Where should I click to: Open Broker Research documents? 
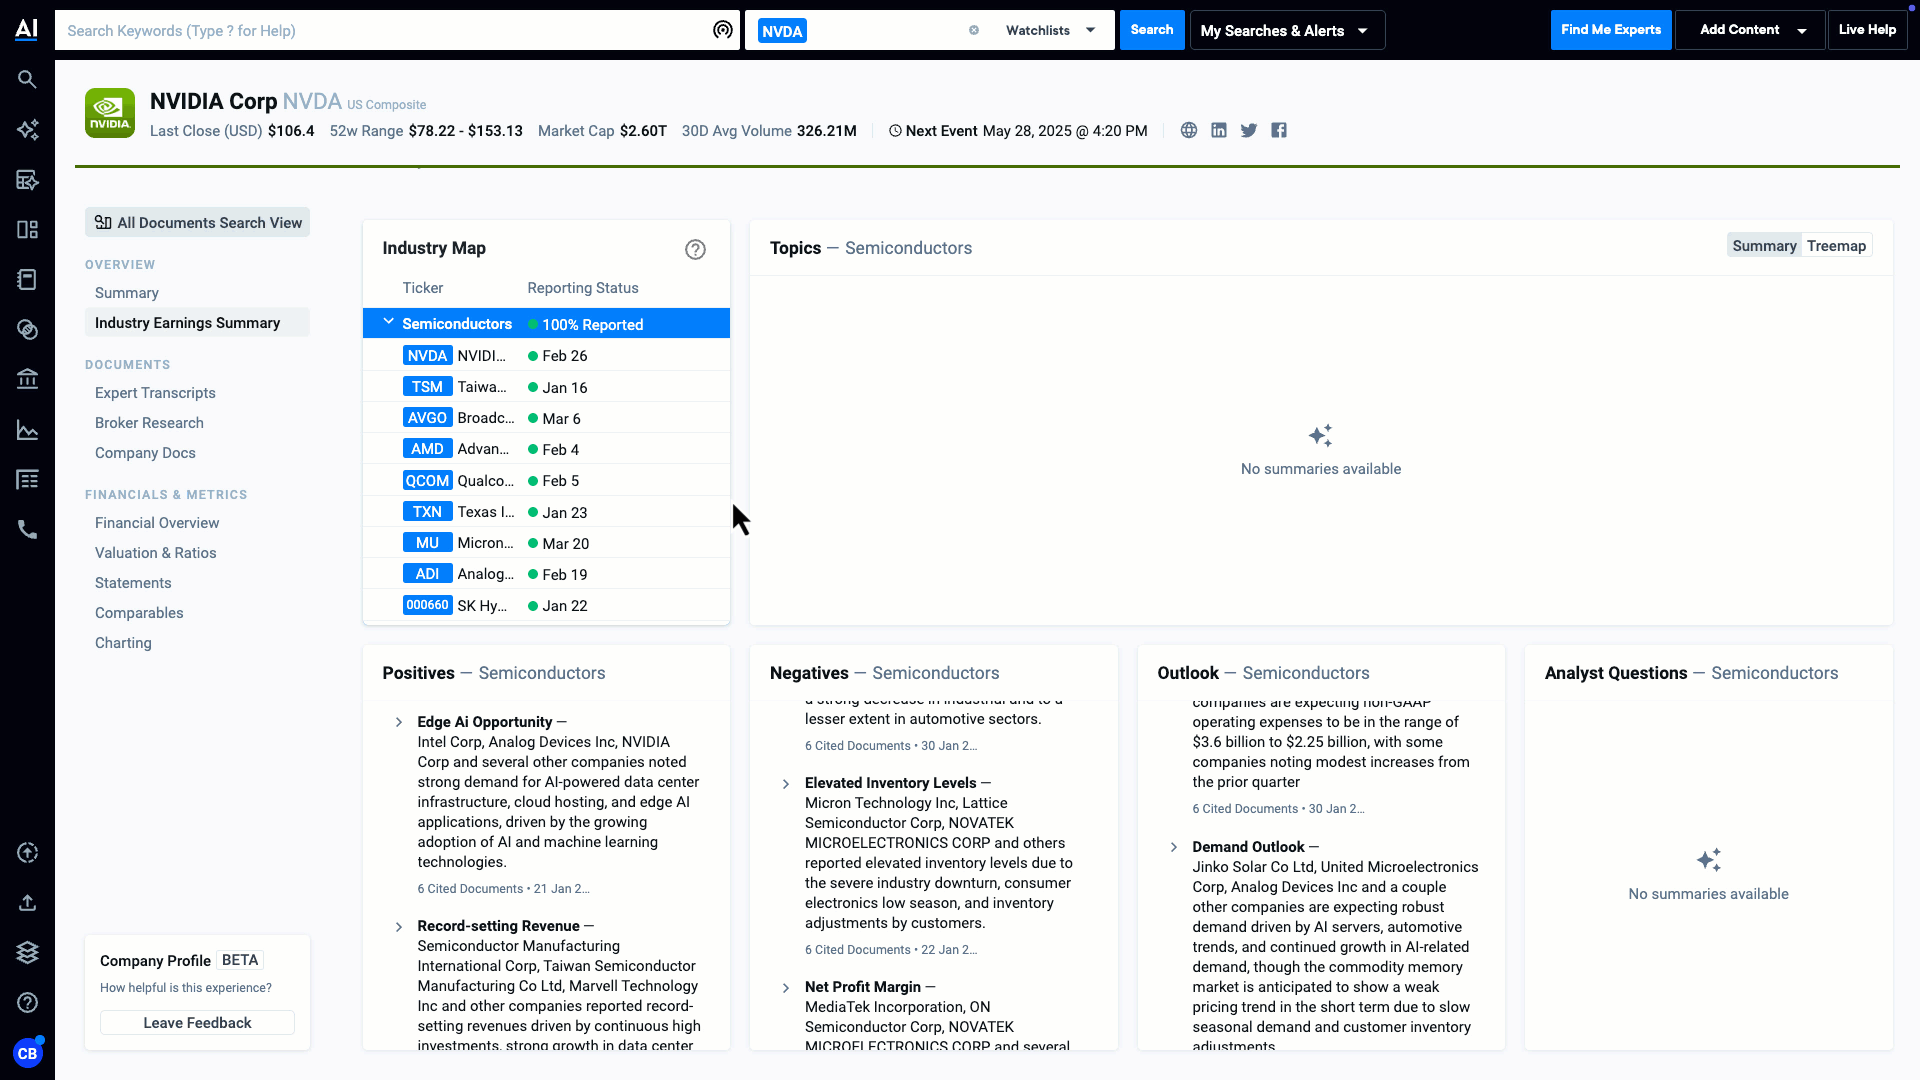[x=149, y=423]
